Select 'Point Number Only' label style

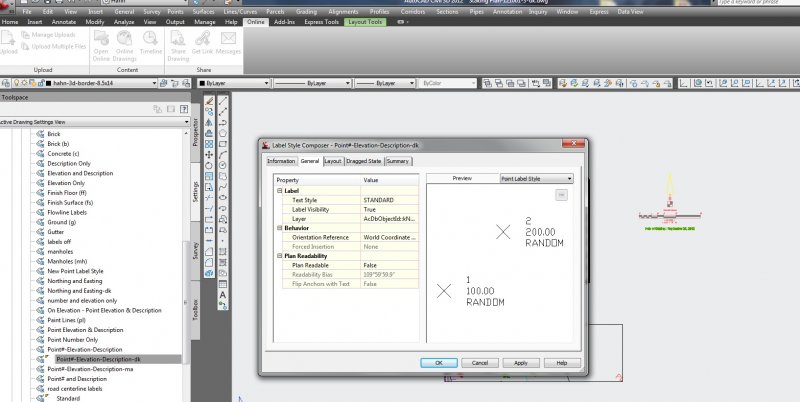point(73,340)
